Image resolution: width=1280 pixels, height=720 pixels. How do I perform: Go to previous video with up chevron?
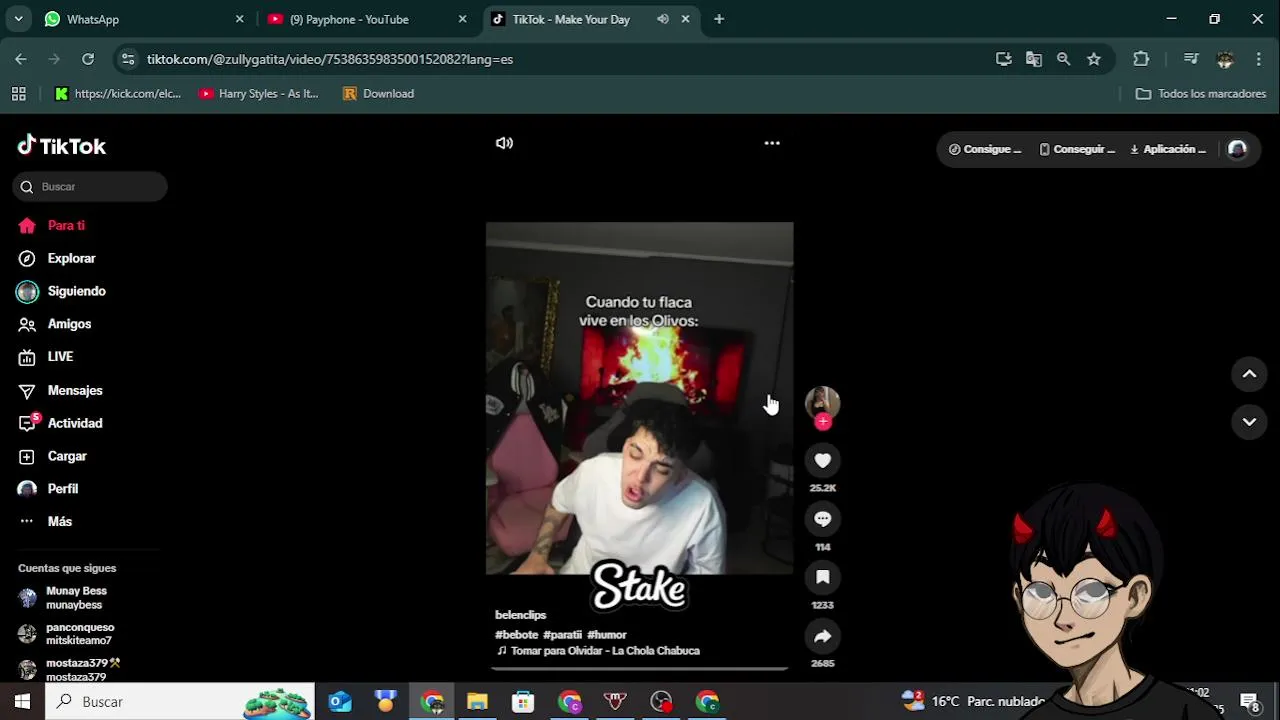click(x=1249, y=374)
